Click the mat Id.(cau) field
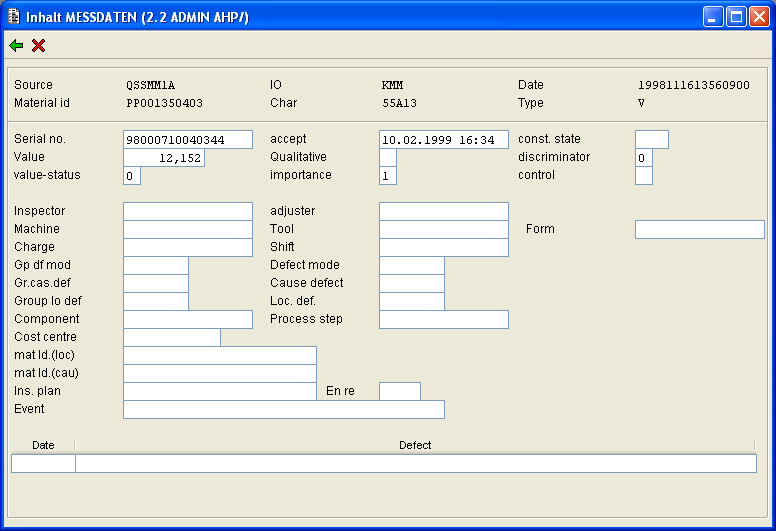776x531 pixels. point(220,373)
